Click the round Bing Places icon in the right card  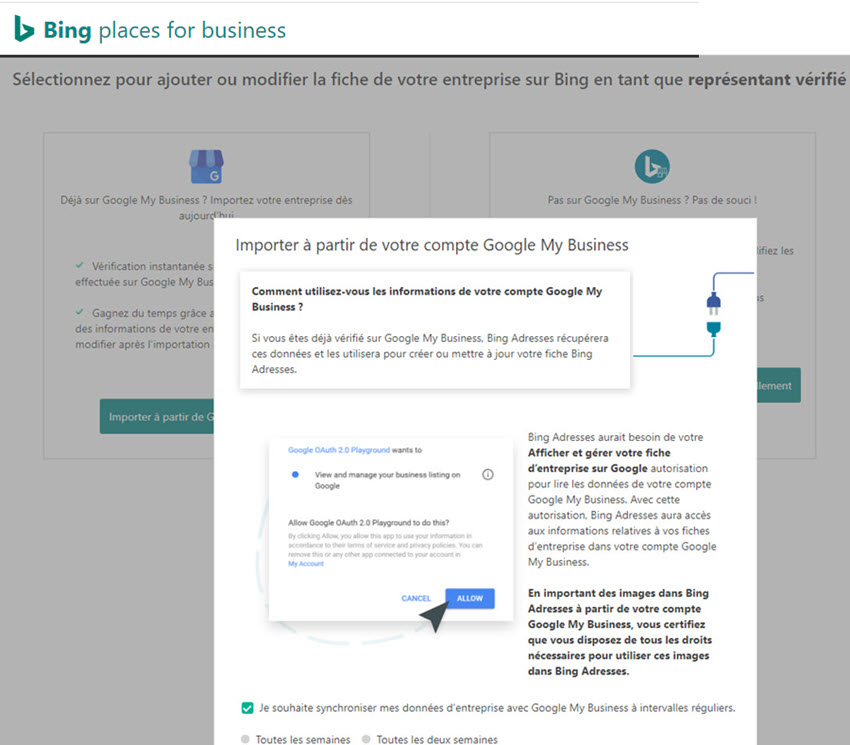pos(652,166)
